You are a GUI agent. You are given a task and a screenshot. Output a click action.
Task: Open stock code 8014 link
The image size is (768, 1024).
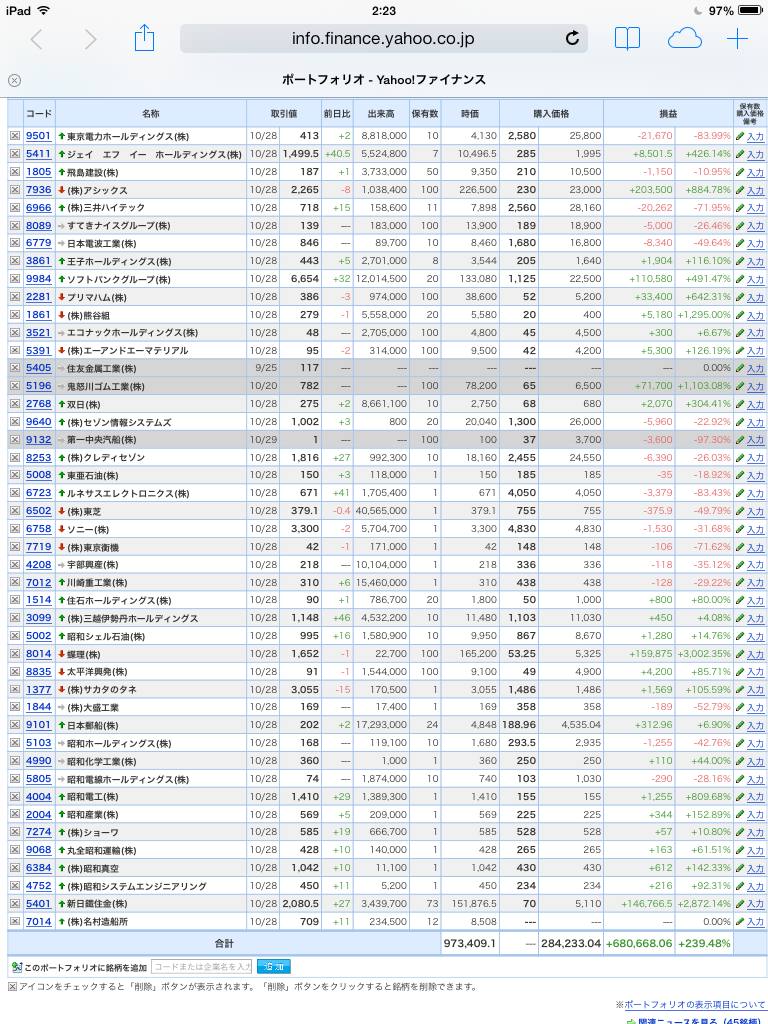pos(39,653)
